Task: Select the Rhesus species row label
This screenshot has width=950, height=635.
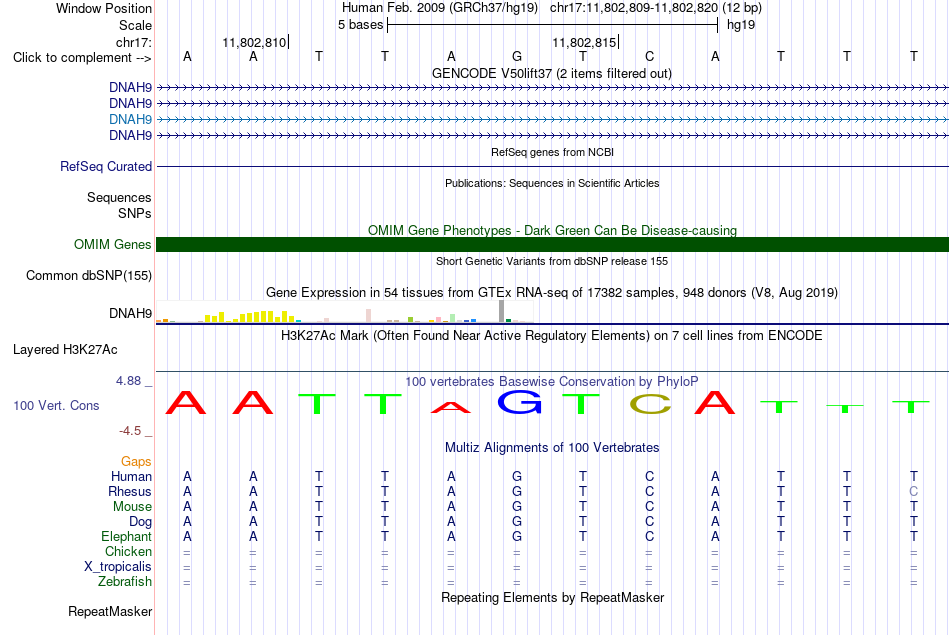Action: (130, 491)
